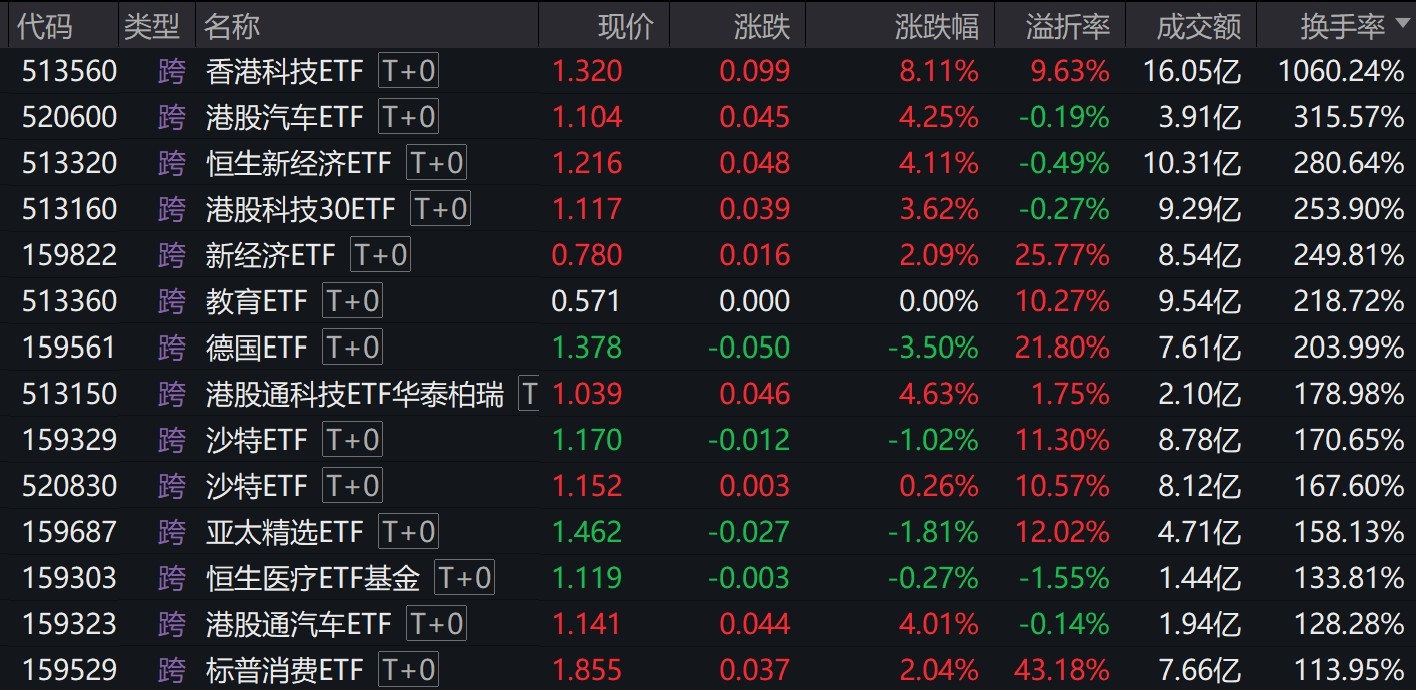Select the 港股通科技ETF华泰柏瑞 row

(x=354, y=394)
